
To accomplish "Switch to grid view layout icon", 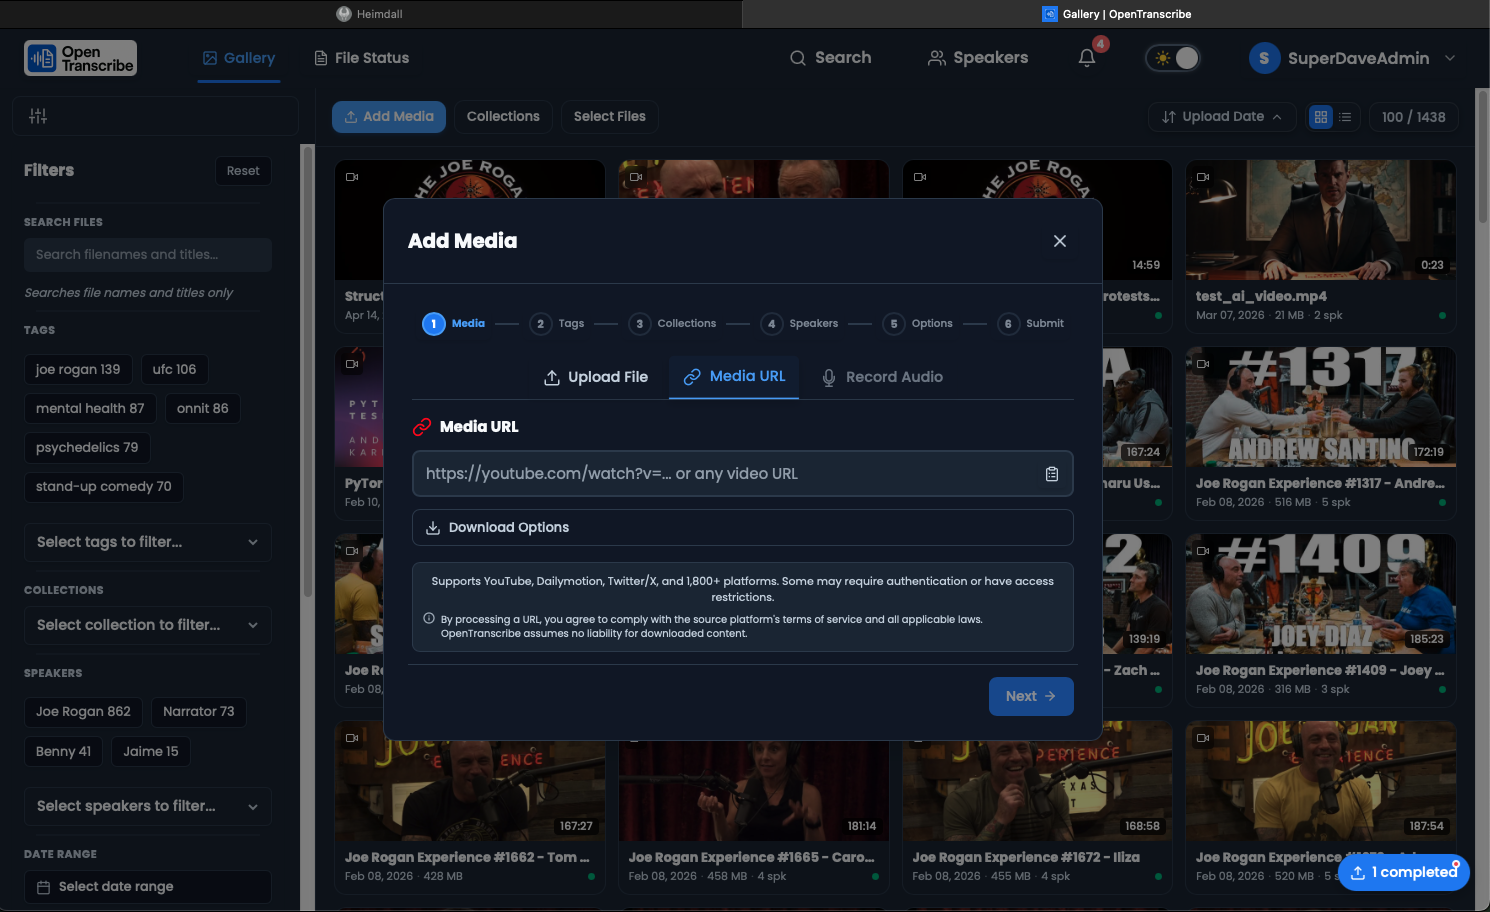I will 1321,117.
